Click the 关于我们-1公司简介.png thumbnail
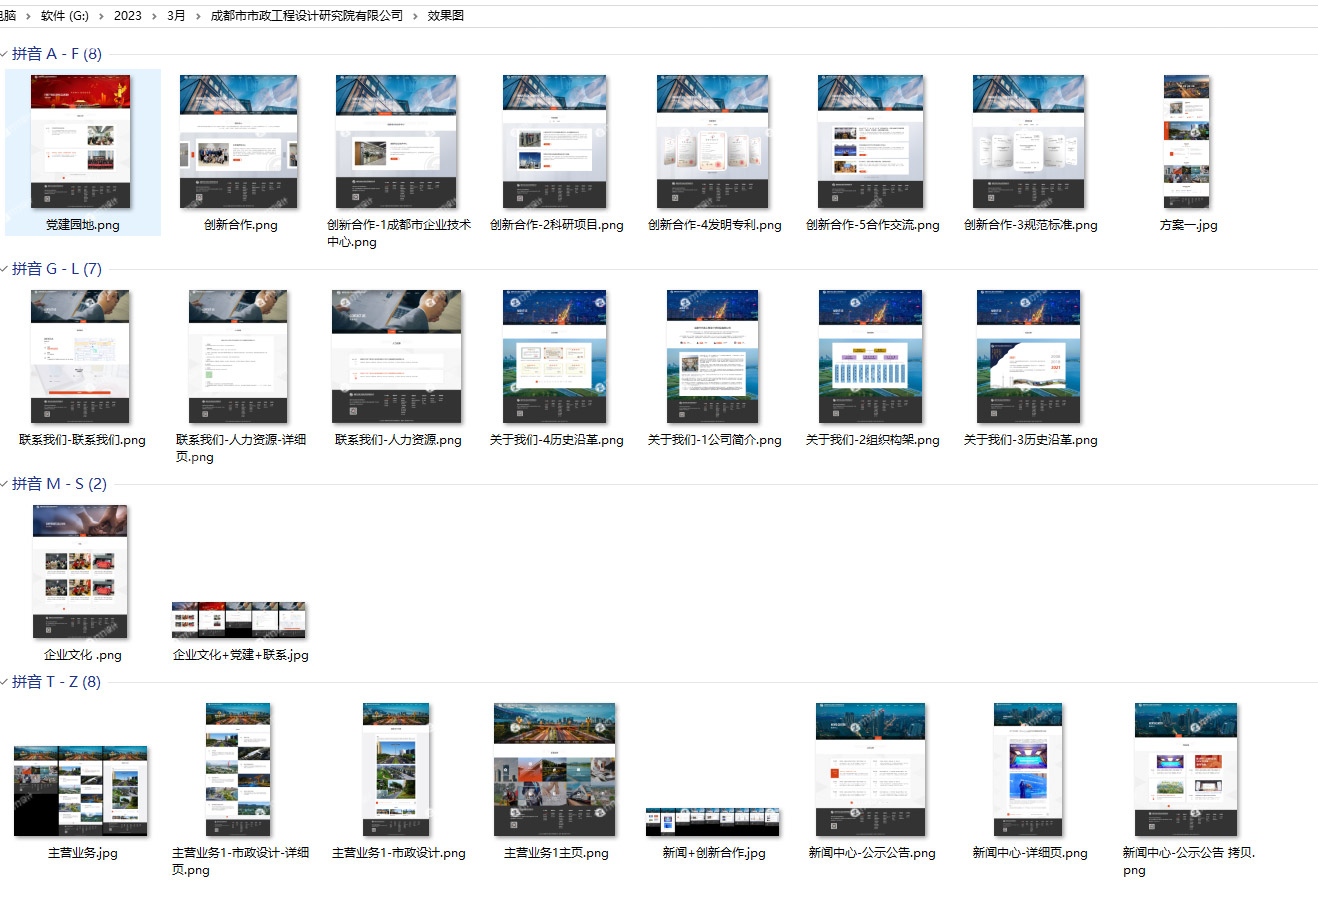1318x905 pixels. pyautogui.click(x=712, y=357)
